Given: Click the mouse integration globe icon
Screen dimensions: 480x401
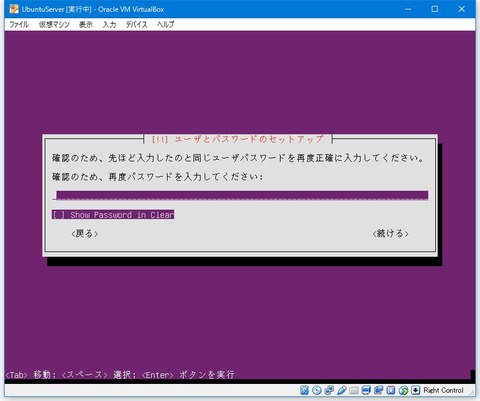Looking at the screenshot, I should [x=403, y=390].
